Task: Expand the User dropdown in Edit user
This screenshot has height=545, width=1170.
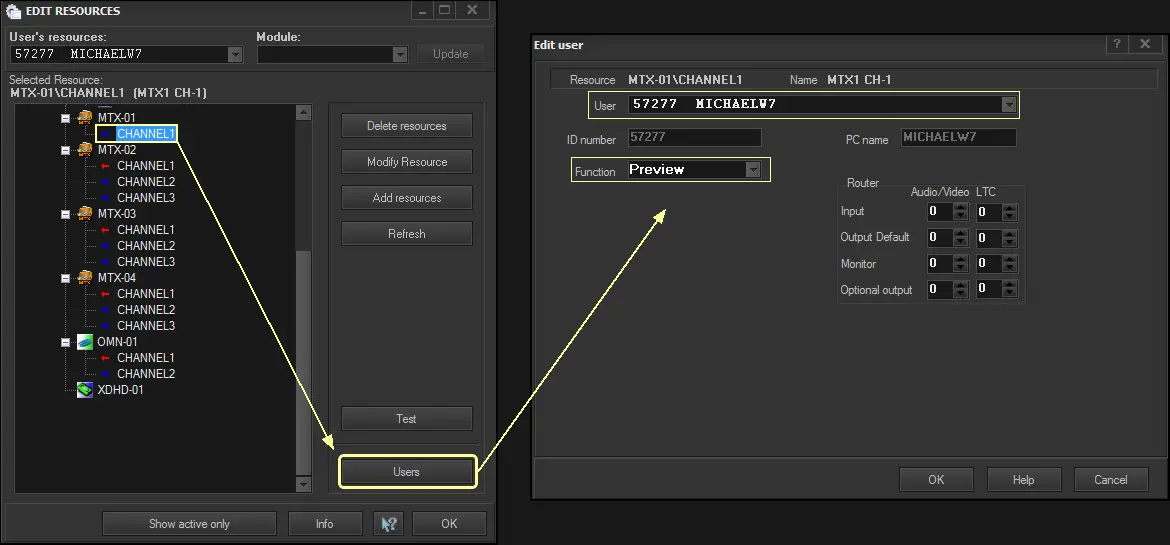Action: tap(1008, 104)
